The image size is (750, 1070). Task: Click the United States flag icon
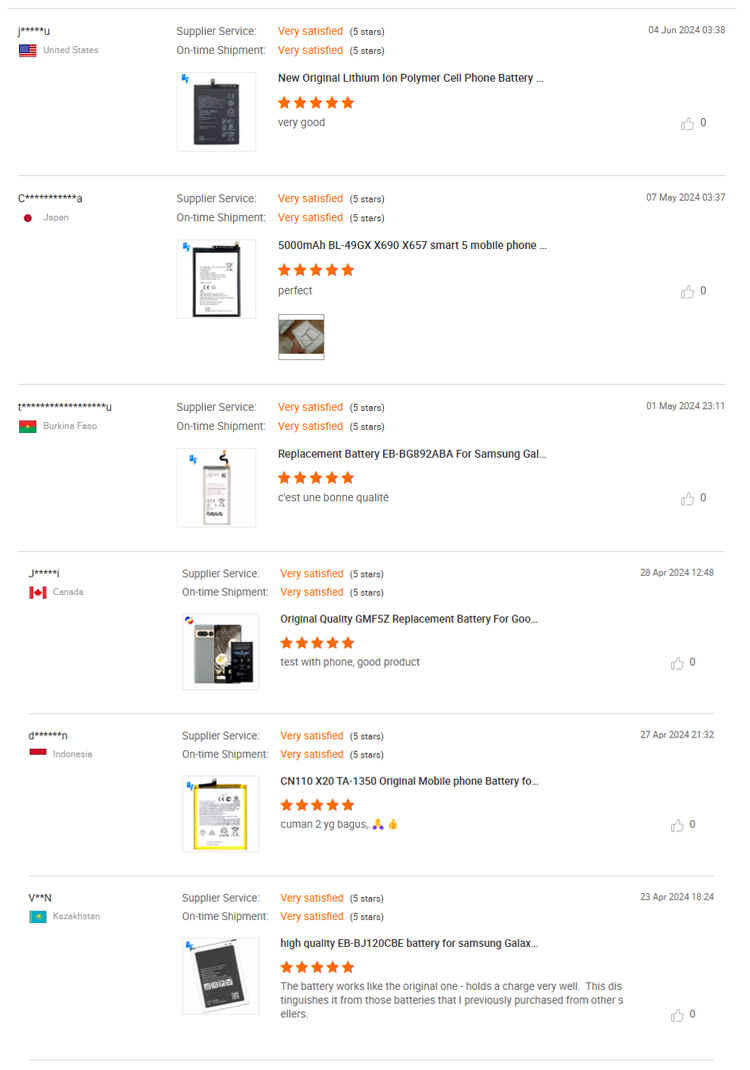tap(28, 50)
